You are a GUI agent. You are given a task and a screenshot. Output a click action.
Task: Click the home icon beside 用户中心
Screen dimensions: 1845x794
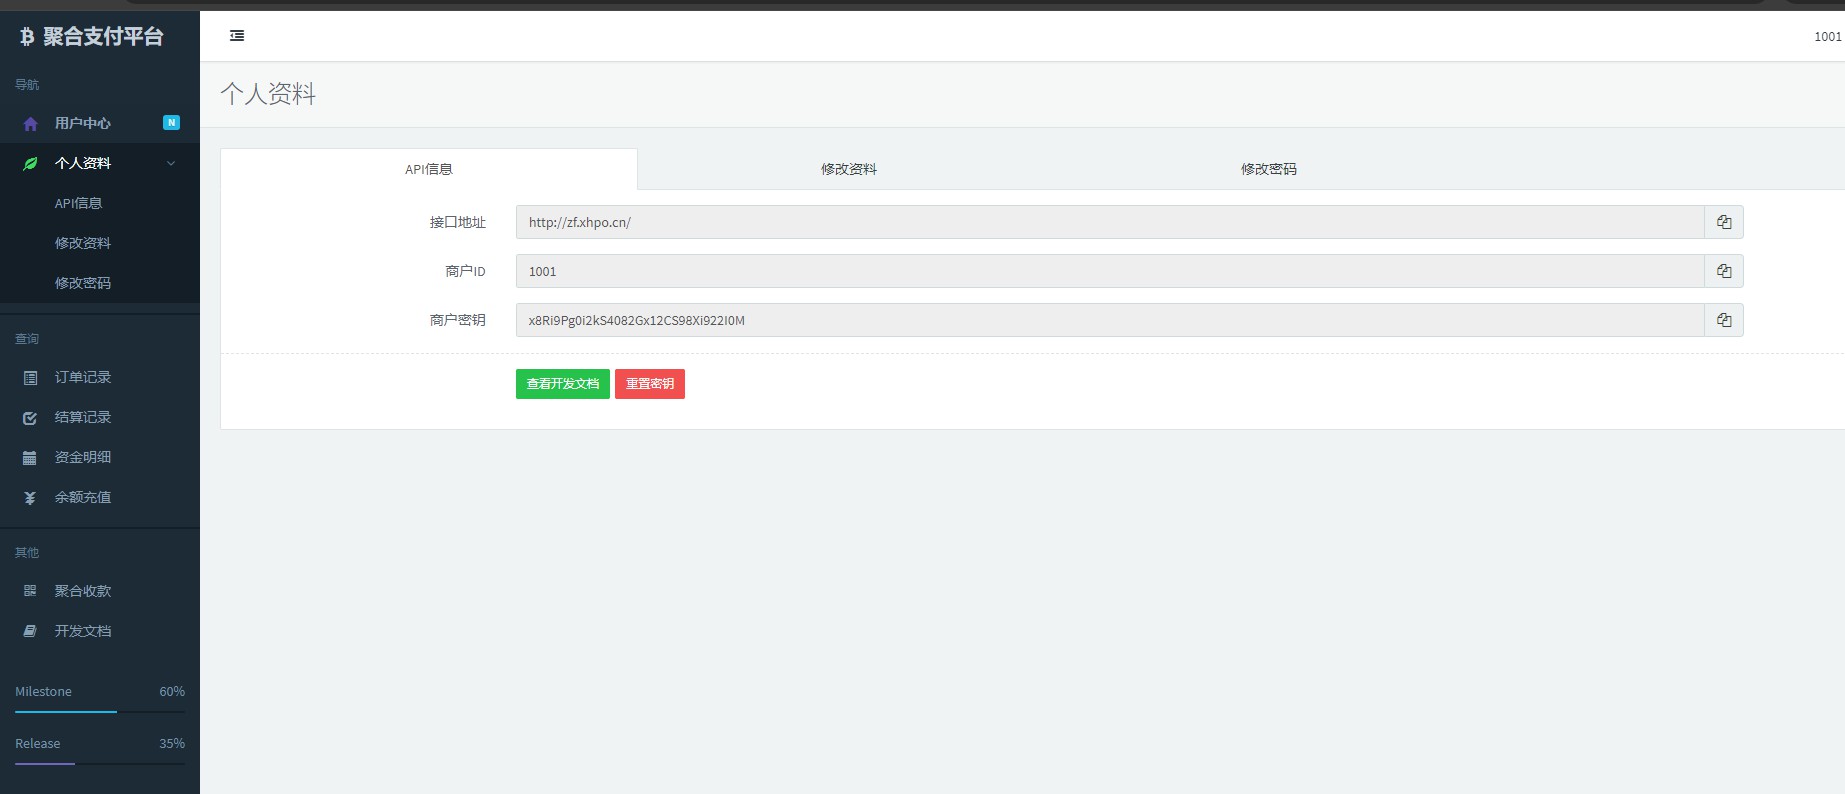30,124
